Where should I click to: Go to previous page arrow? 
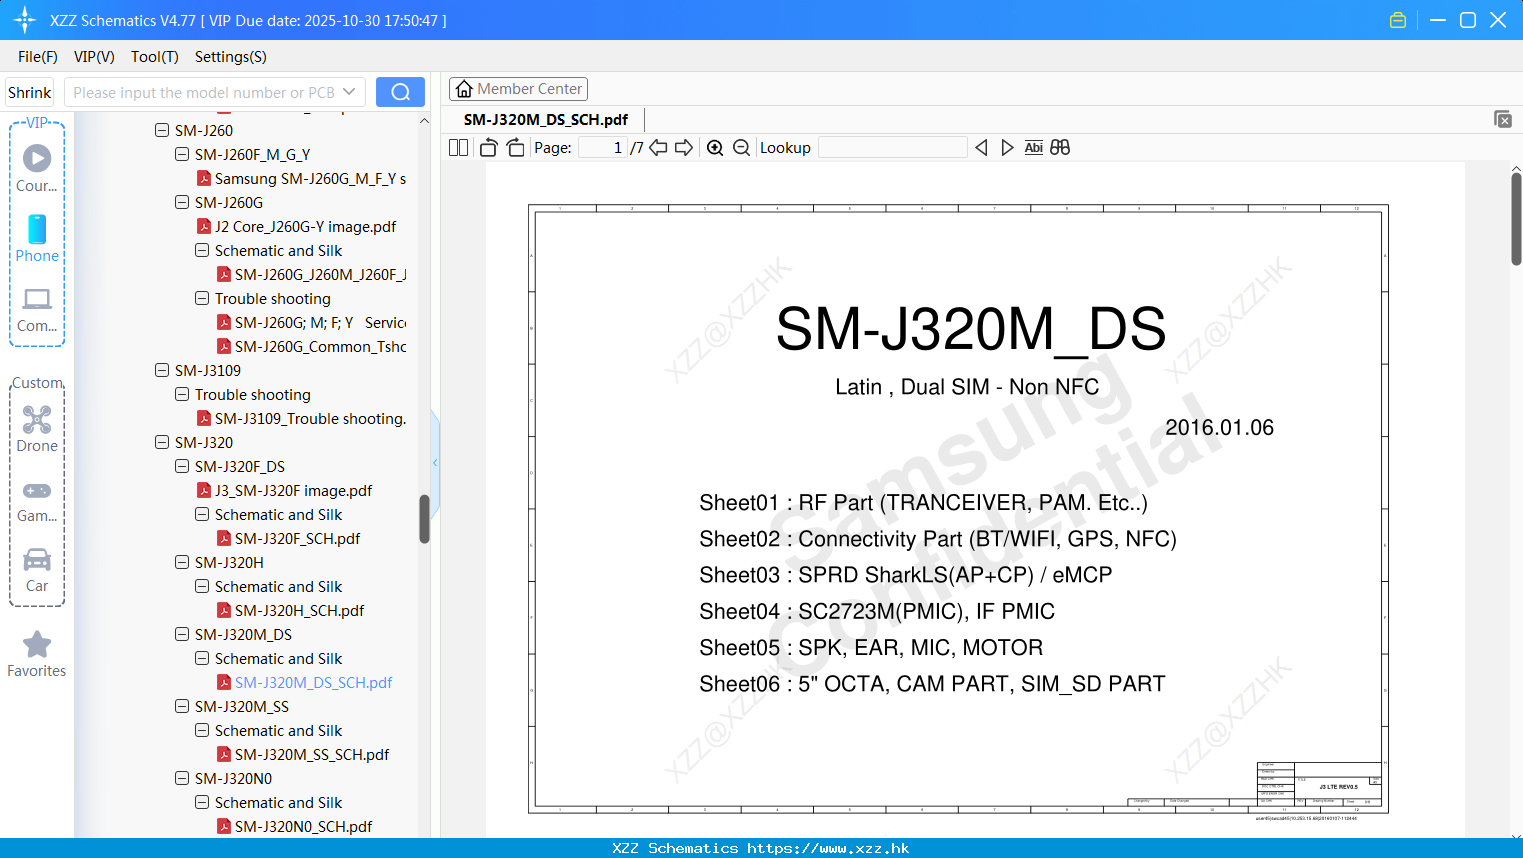tap(658, 147)
